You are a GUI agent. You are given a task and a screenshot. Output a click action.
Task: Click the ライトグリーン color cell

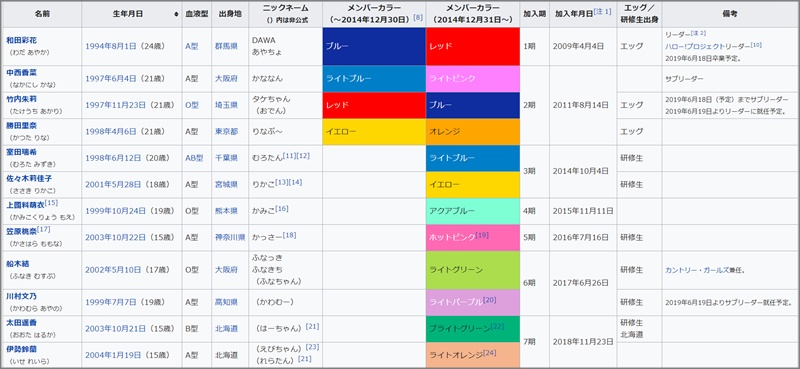[x=472, y=270]
